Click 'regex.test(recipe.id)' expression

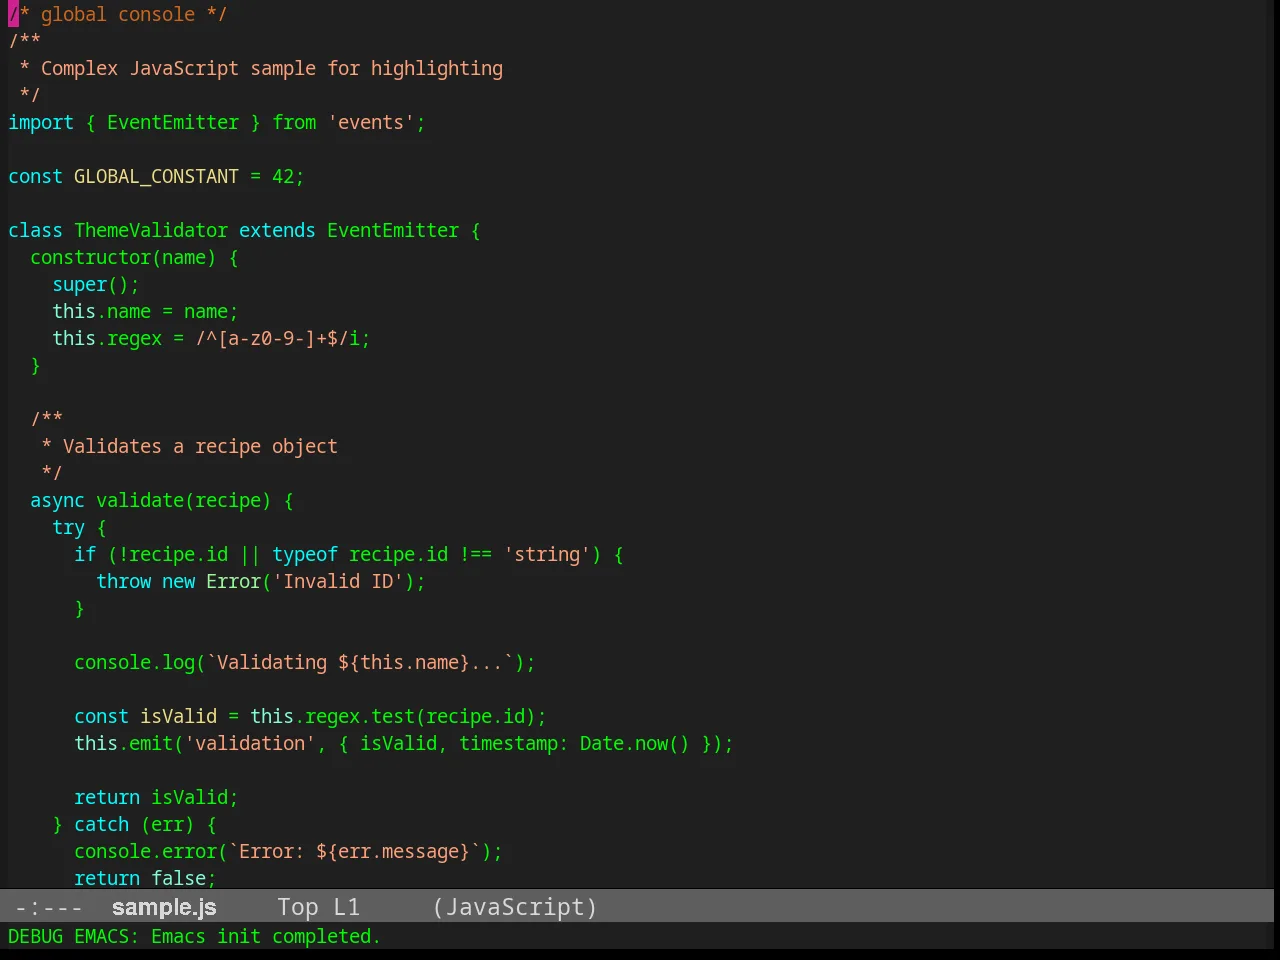420,716
